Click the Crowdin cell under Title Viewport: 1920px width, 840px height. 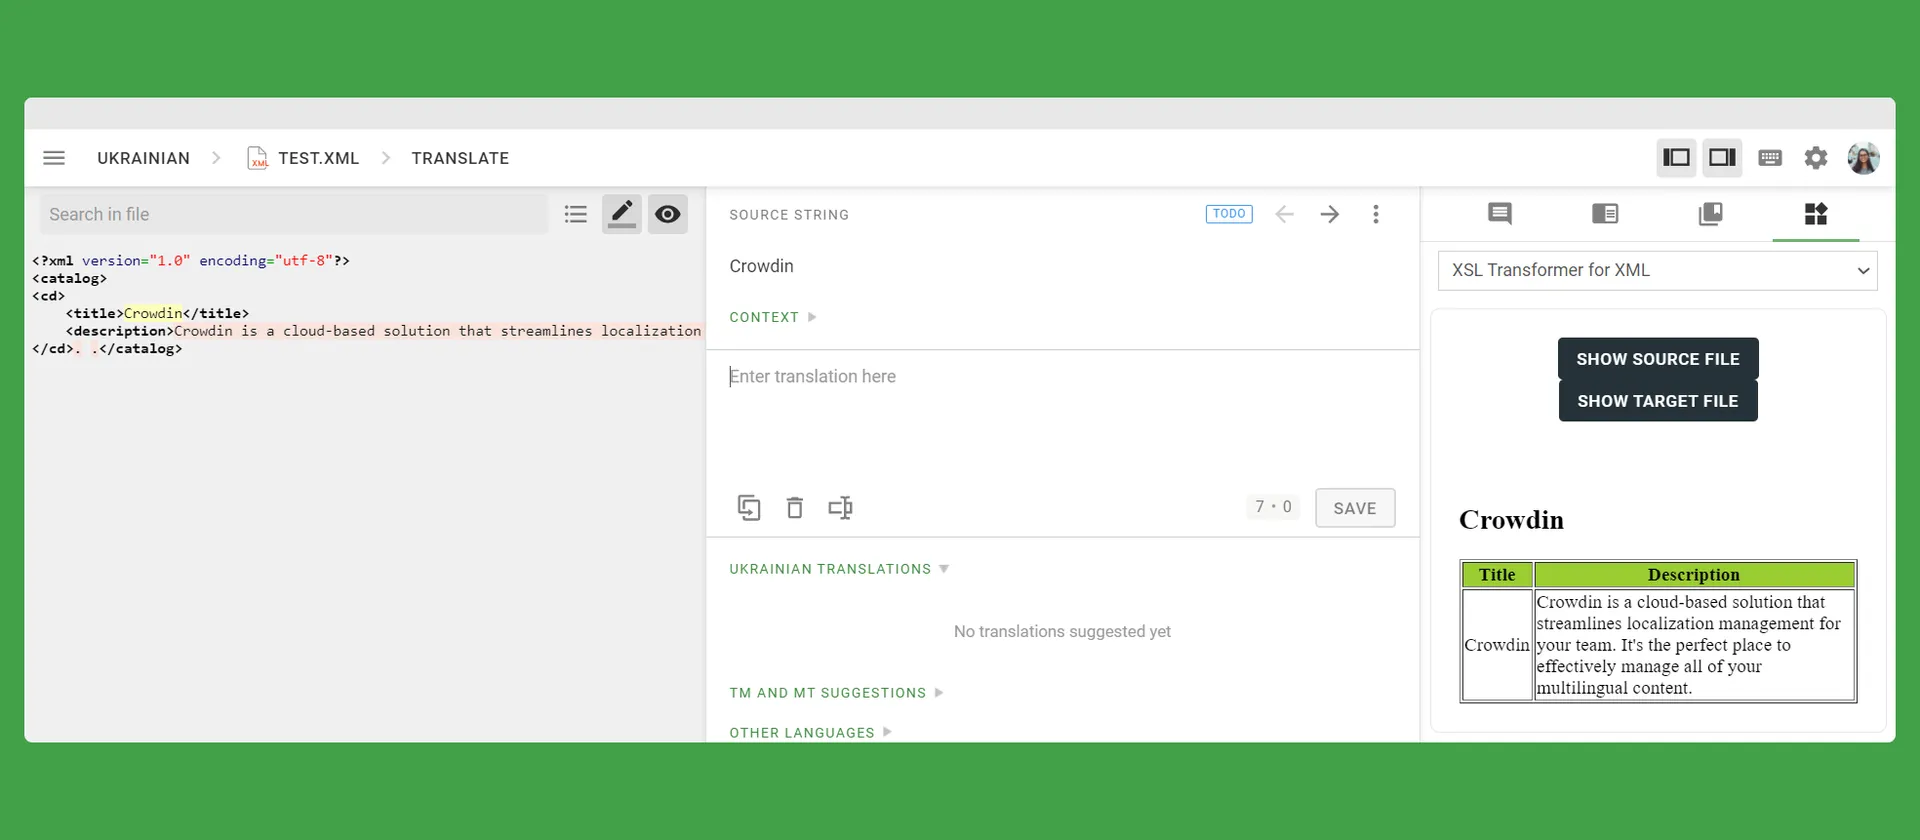tap(1497, 645)
